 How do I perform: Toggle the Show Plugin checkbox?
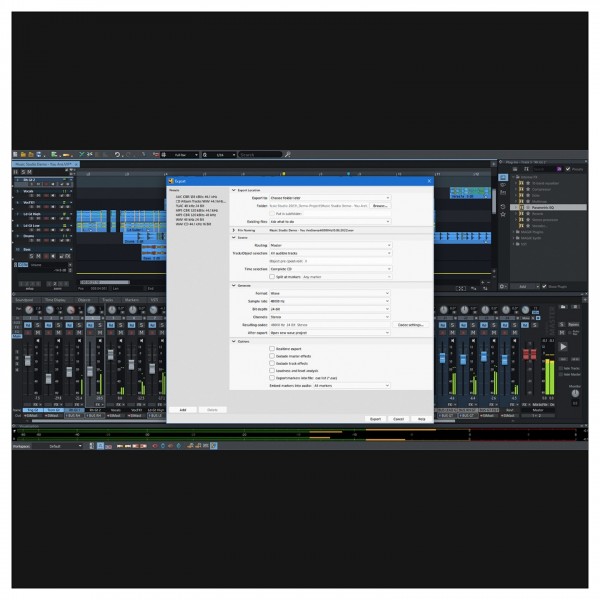(x=544, y=286)
